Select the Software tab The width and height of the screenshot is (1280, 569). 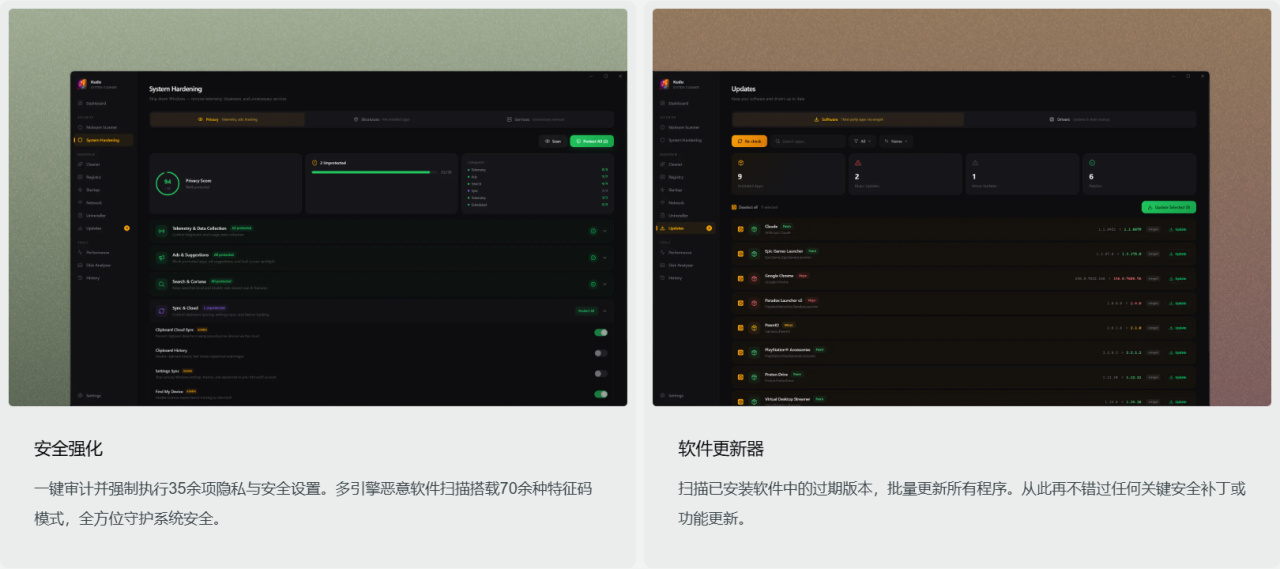tap(848, 119)
